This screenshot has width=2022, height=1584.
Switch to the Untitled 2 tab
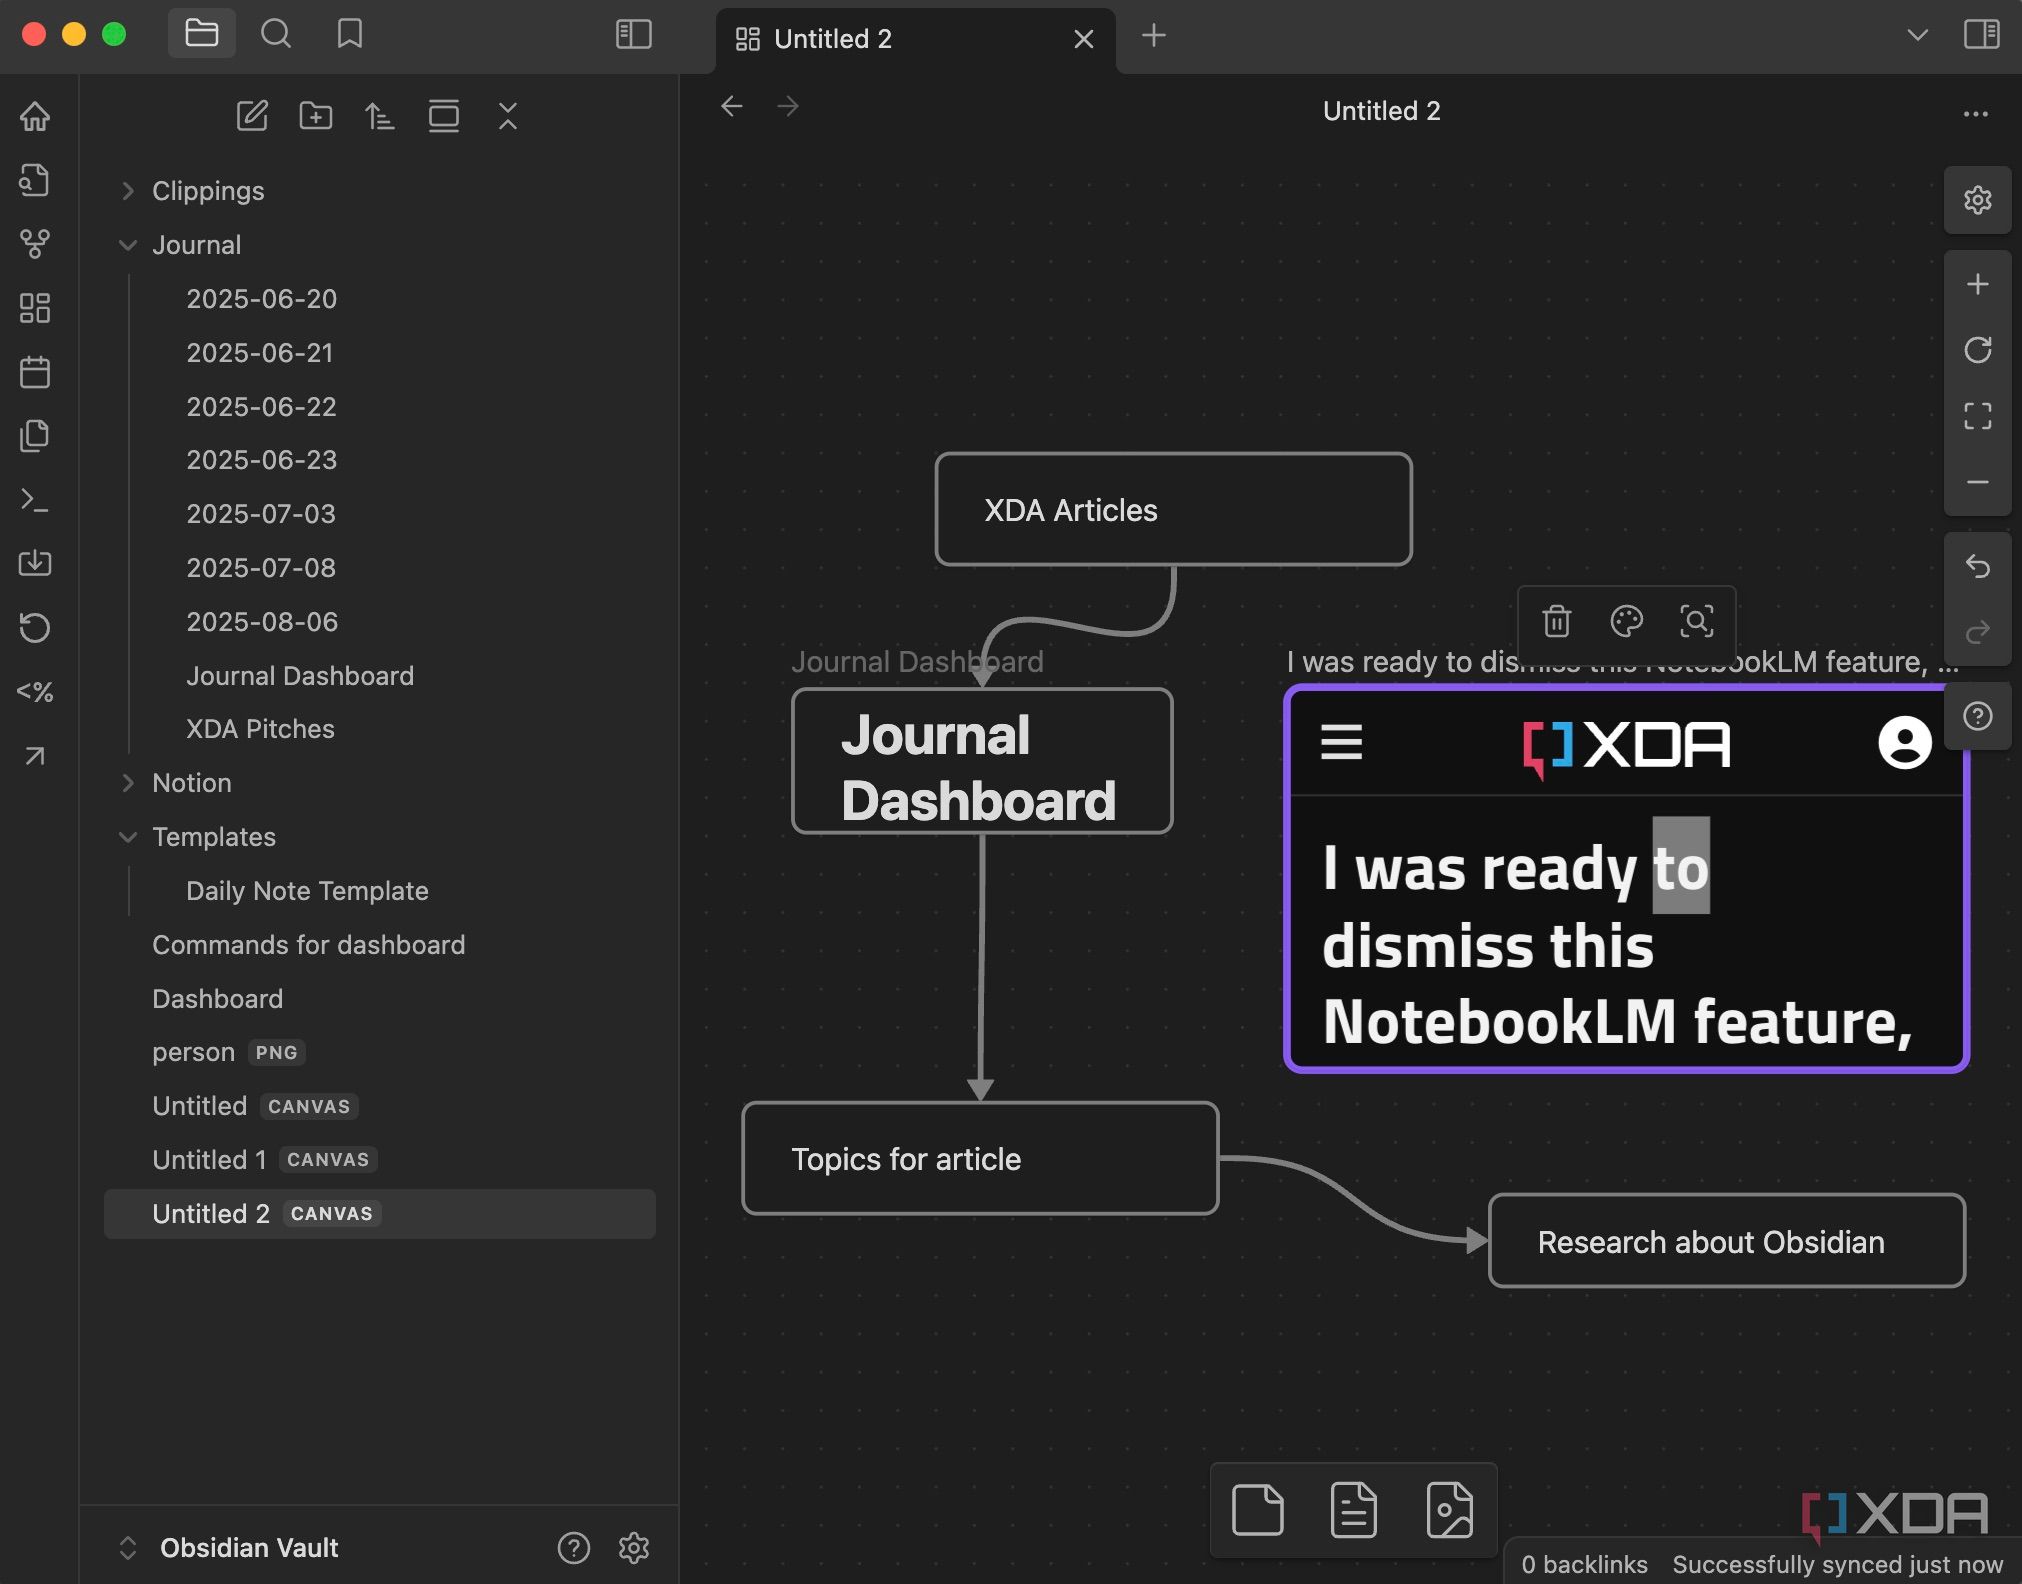(915, 39)
